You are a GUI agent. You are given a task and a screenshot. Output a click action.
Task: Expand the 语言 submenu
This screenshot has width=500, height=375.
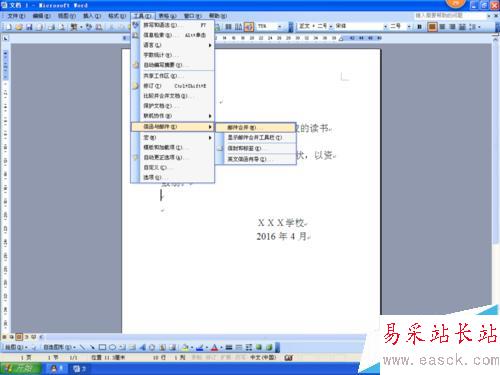173,45
